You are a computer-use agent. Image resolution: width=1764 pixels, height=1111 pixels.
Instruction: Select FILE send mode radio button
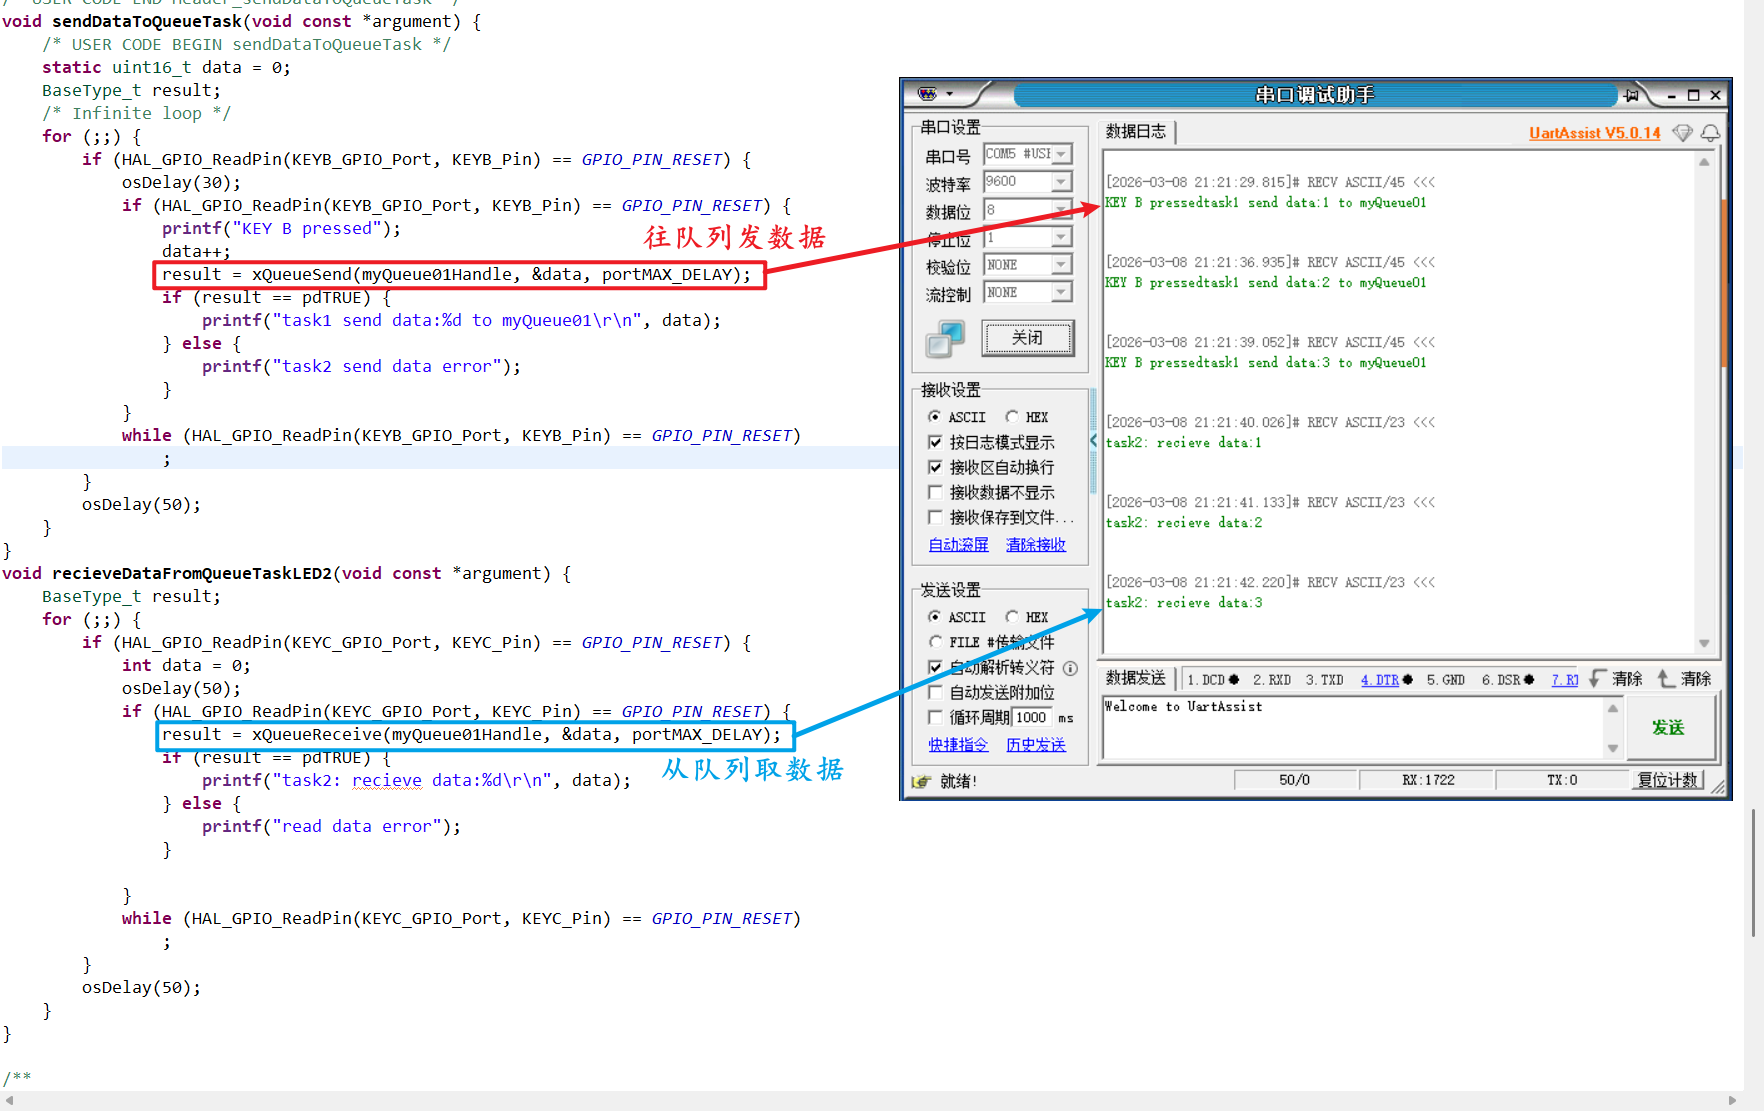click(x=934, y=642)
